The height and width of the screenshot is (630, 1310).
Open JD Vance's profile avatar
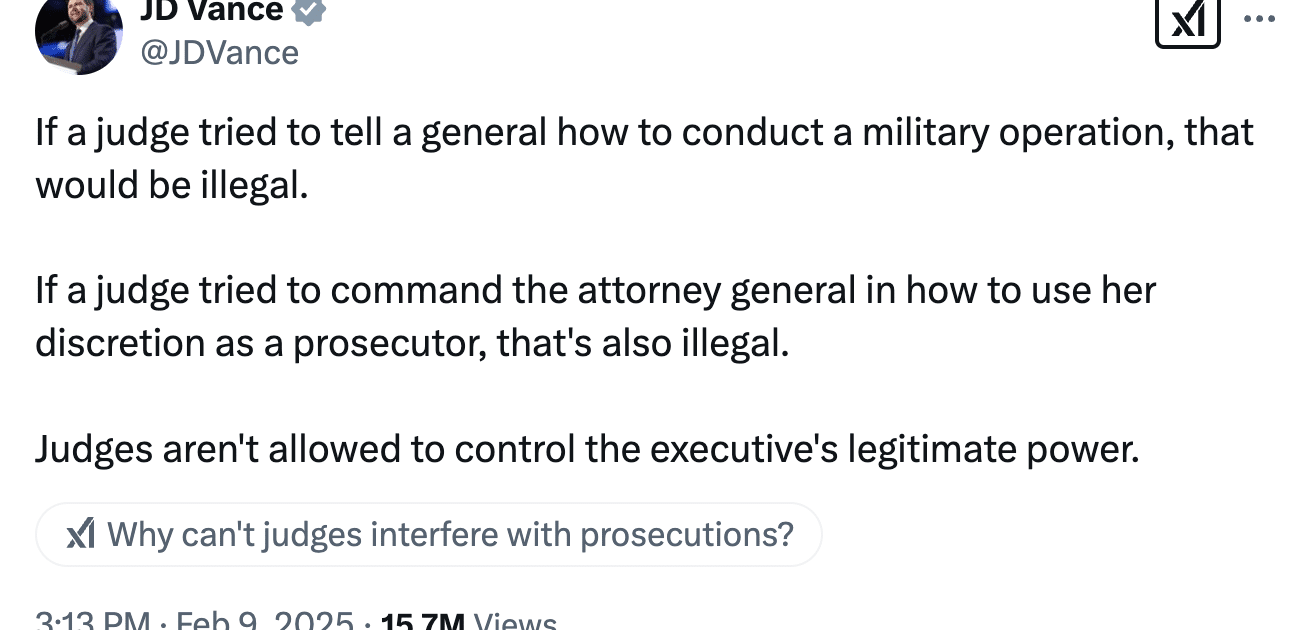click(79, 32)
